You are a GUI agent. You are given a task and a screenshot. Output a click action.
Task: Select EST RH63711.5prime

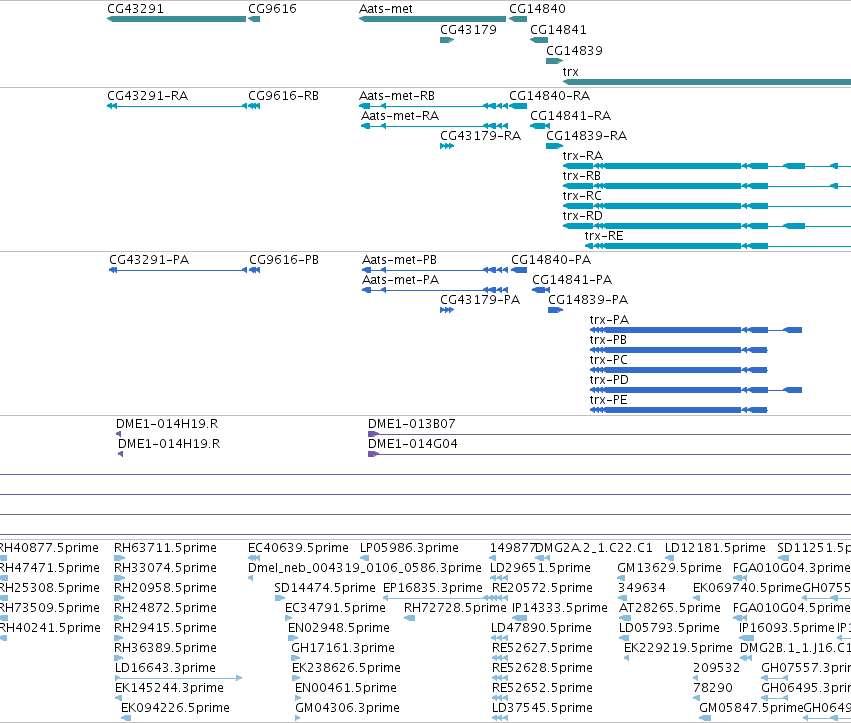tap(165, 549)
